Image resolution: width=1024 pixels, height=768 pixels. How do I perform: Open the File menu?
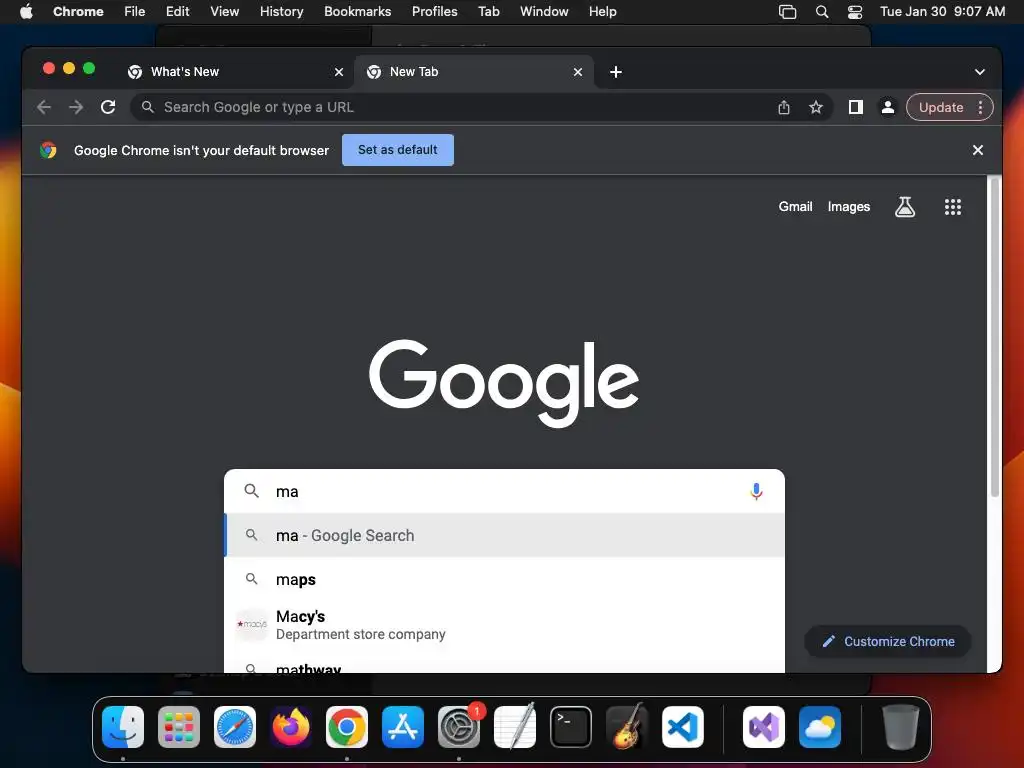(135, 12)
